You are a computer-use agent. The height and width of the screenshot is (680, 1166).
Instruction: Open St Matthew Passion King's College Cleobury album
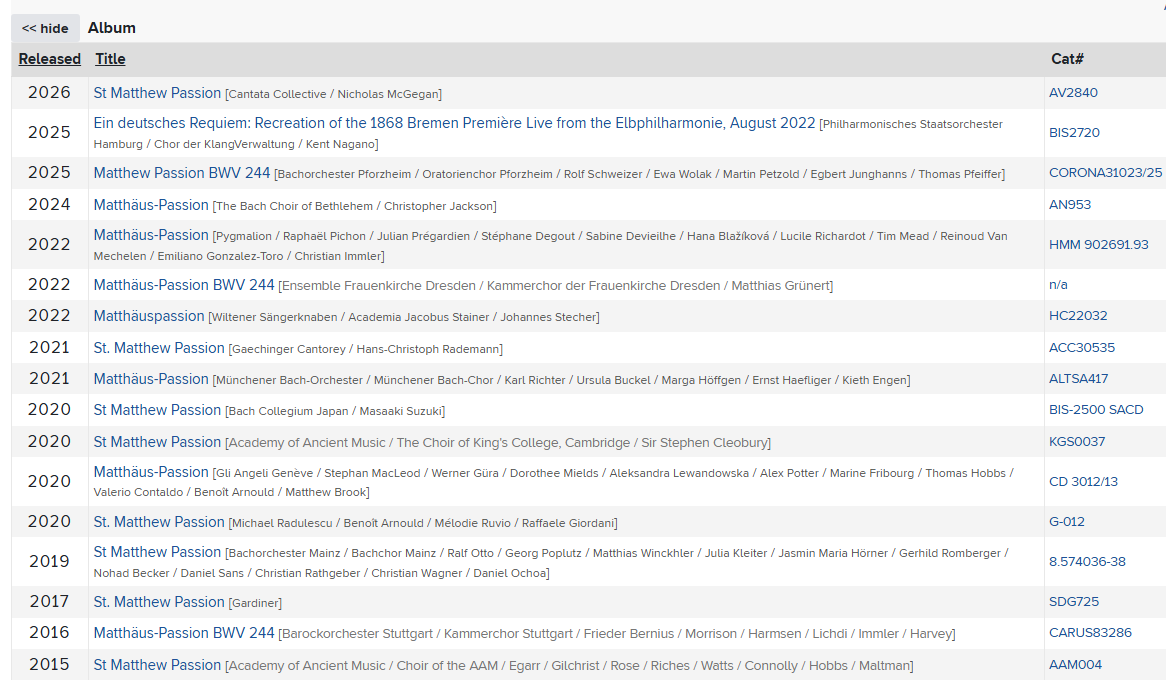(x=157, y=442)
